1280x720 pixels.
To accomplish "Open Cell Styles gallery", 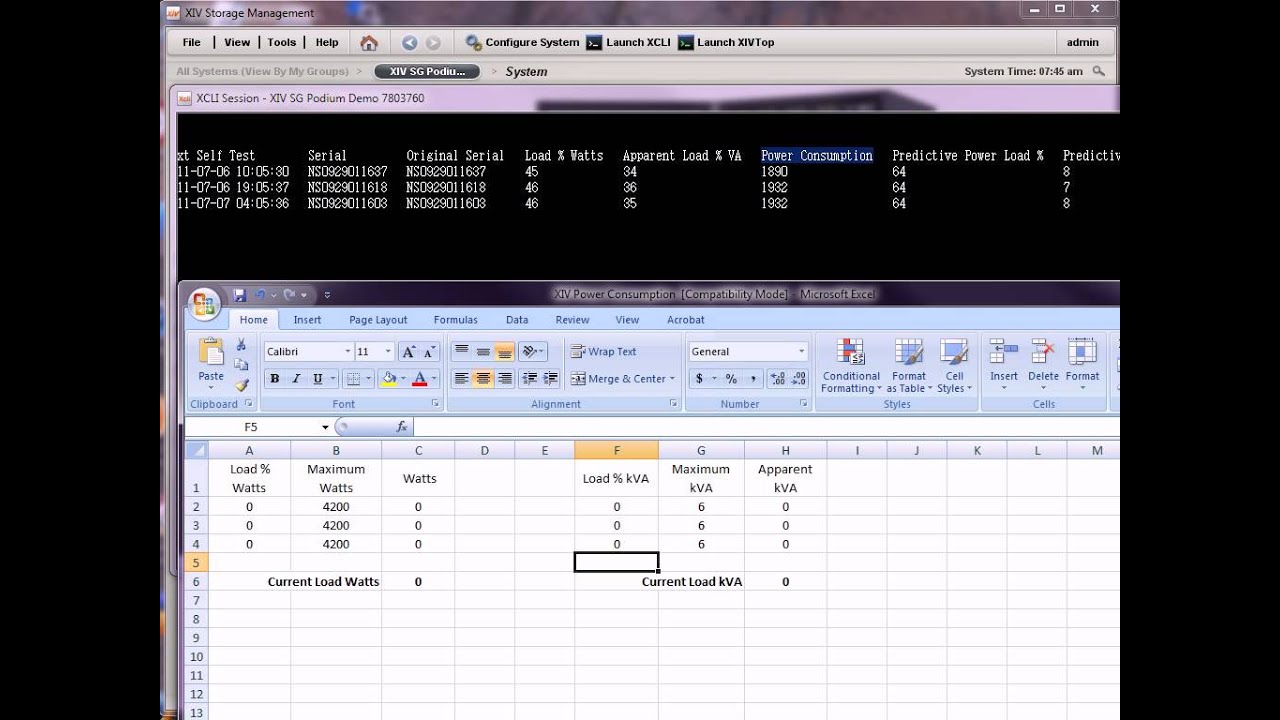I will (954, 366).
